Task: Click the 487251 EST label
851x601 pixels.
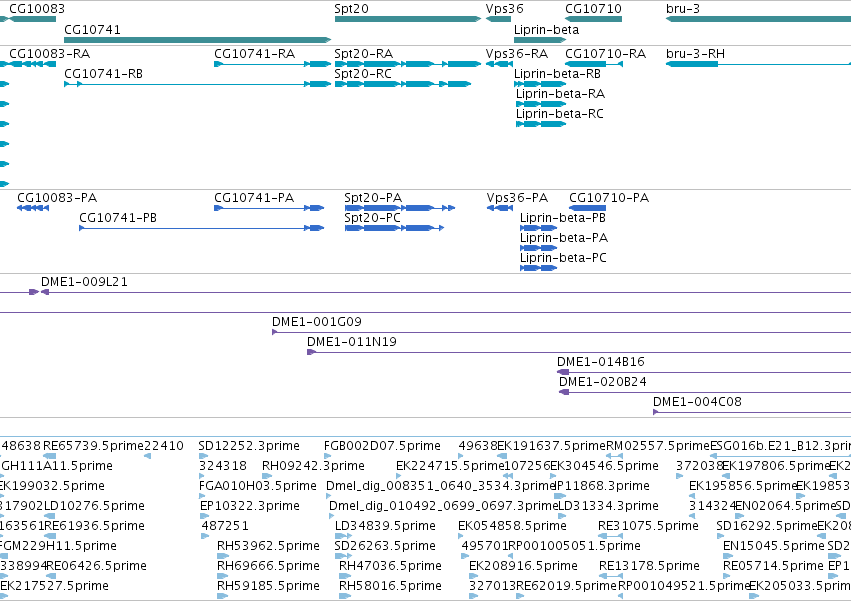Action: tap(225, 527)
